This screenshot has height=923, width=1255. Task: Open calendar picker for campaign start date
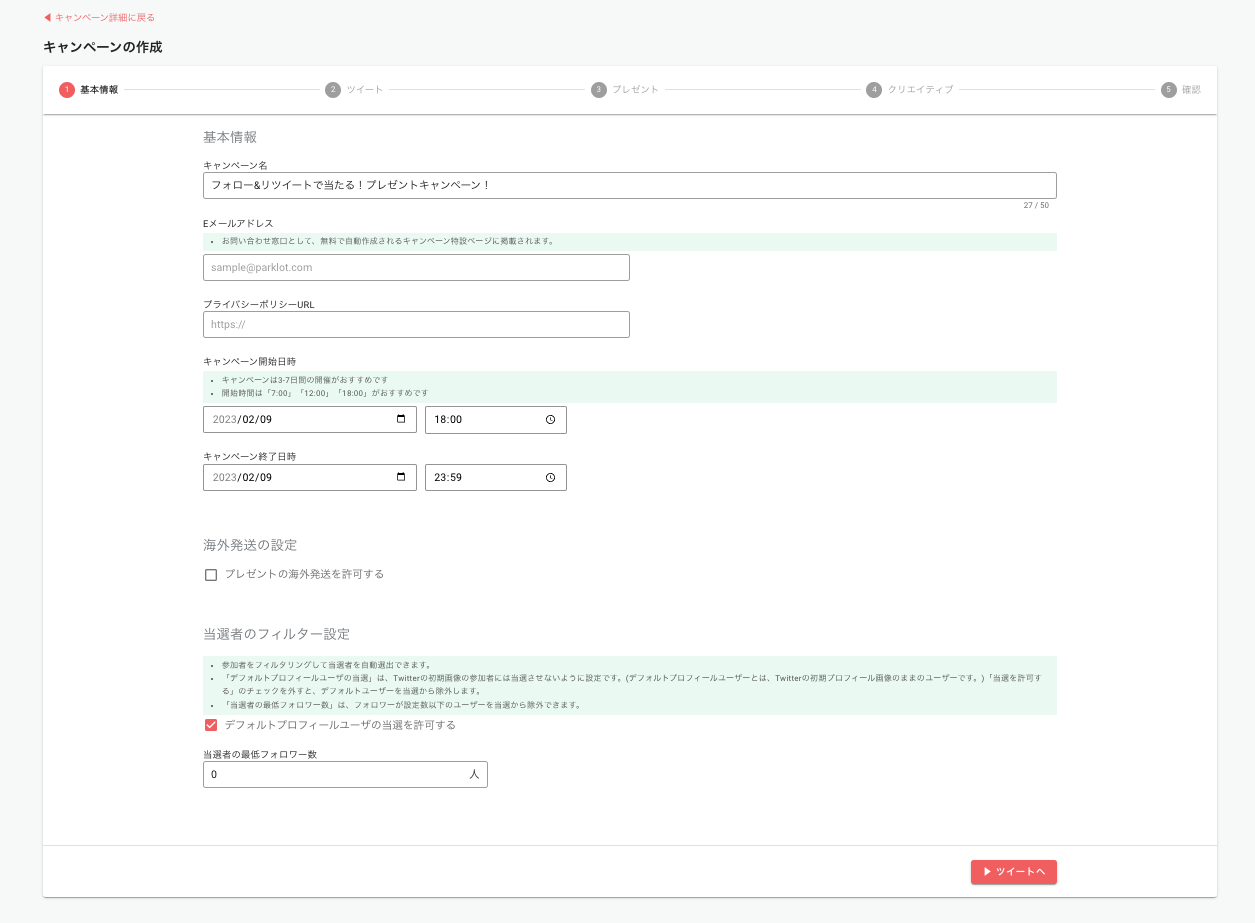[x=401, y=420]
